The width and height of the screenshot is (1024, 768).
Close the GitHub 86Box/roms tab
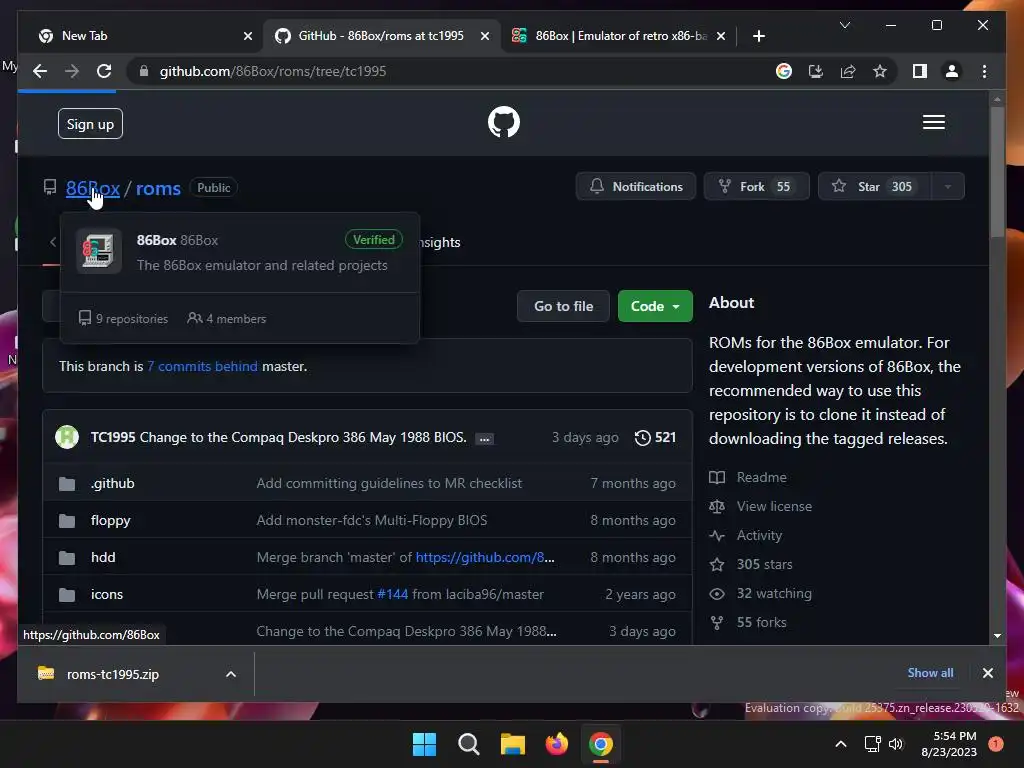click(485, 36)
